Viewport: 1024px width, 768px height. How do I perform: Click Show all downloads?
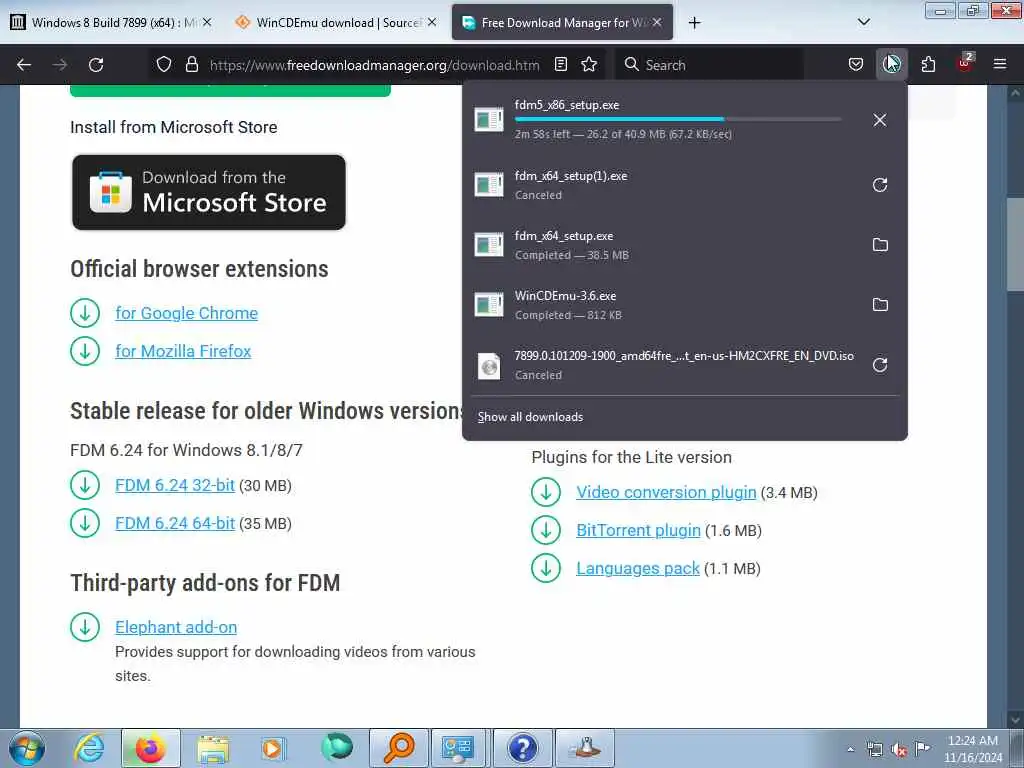click(530, 417)
